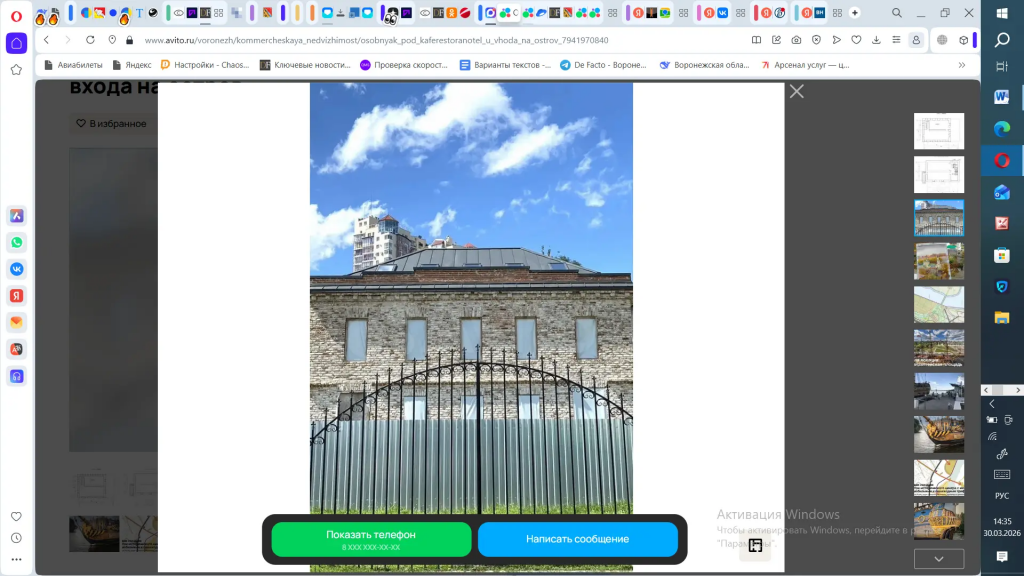Open the Ключевые новости bookmark
Image resolution: width=1024 pixels, height=576 pixels.
tap(305, 65)
